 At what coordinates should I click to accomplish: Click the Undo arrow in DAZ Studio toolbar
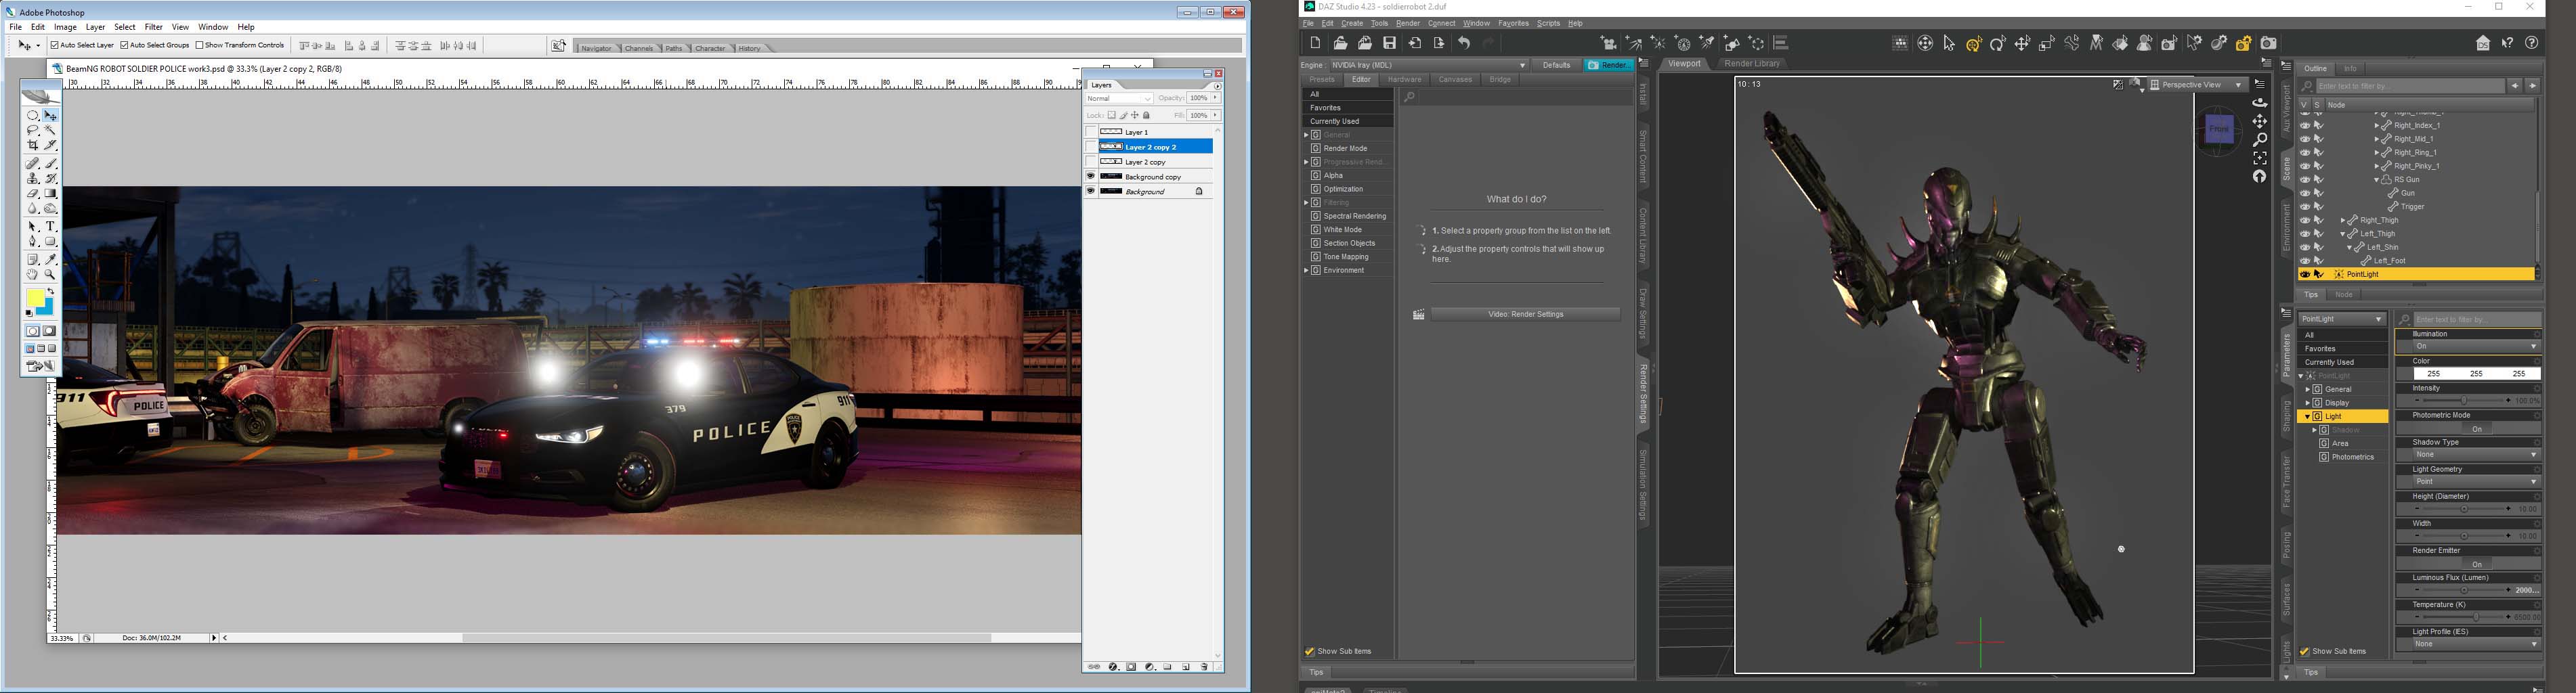click(x=1464, y=44)
